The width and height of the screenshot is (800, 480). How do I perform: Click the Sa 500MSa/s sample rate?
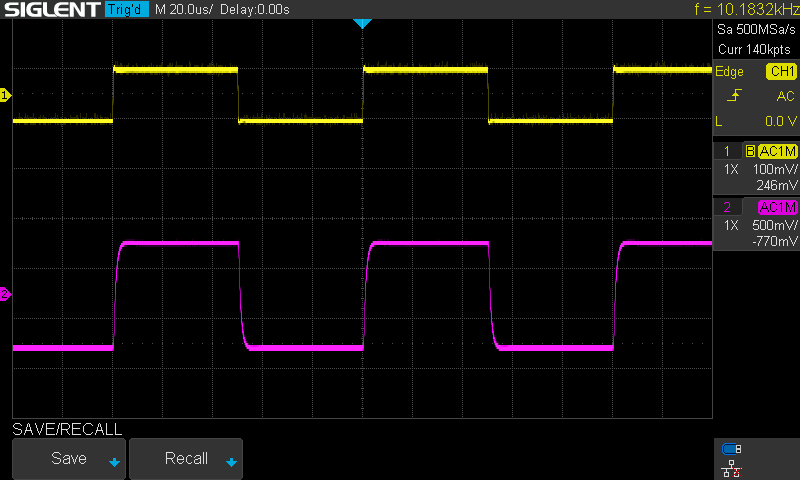tap(756, 30)
